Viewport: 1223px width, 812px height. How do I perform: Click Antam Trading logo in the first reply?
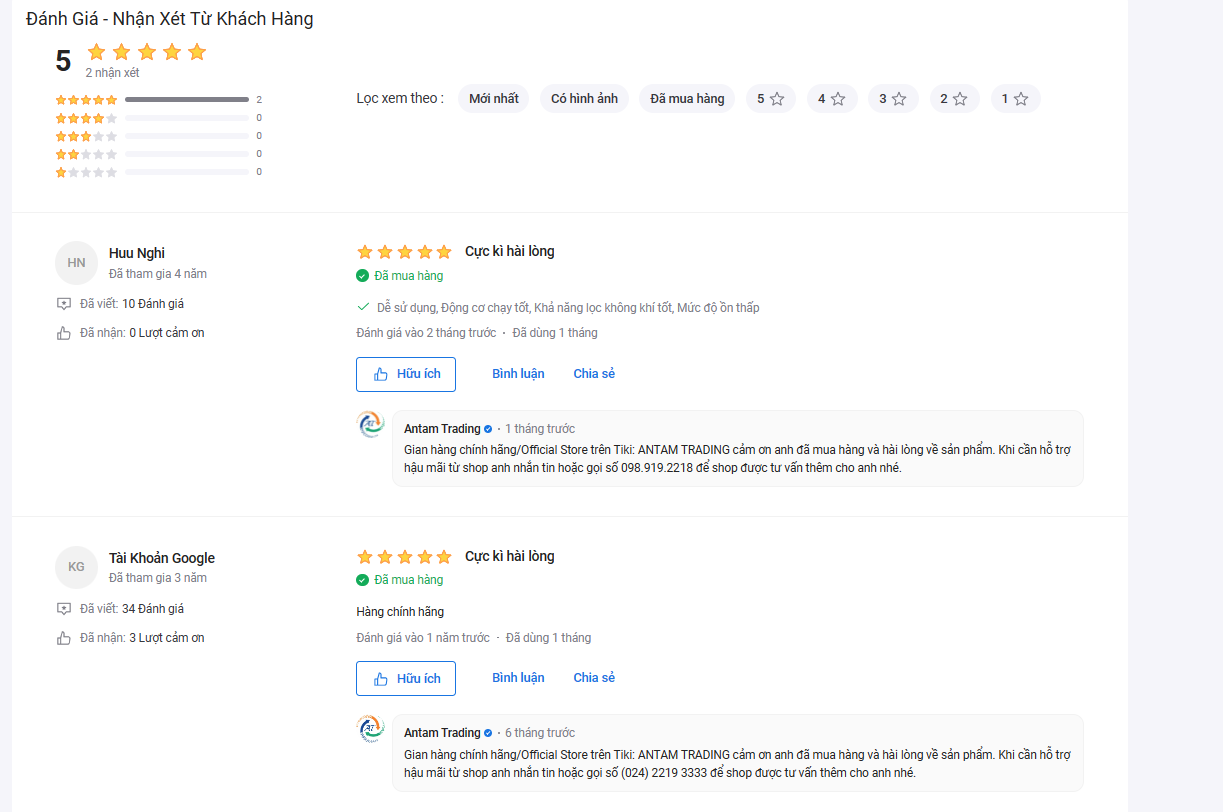pyautogui.click(x=371, y=425)
